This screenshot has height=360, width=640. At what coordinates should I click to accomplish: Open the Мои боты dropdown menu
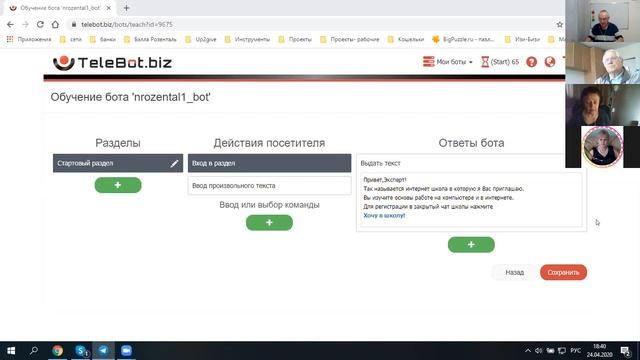(448, 62)
